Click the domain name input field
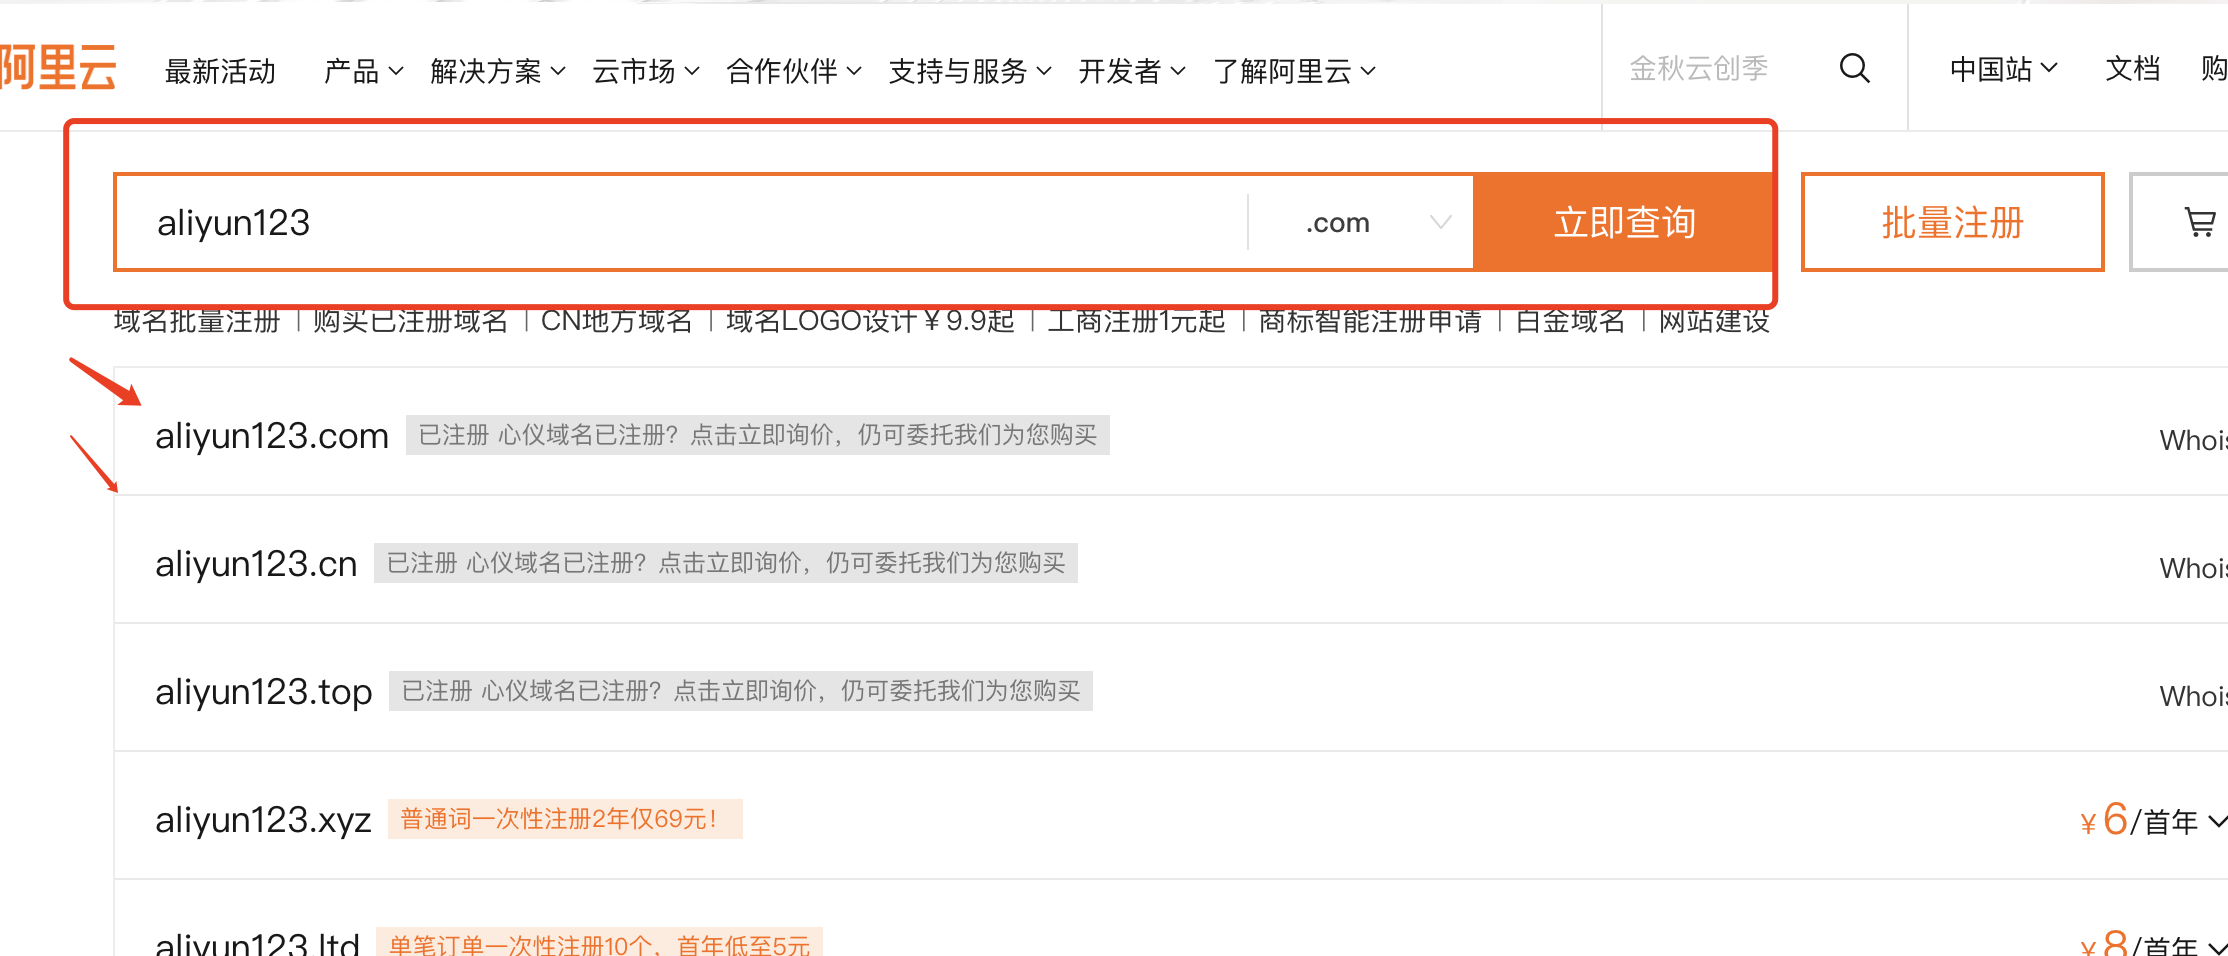The image size is (2228, 956). click(680, 222)
